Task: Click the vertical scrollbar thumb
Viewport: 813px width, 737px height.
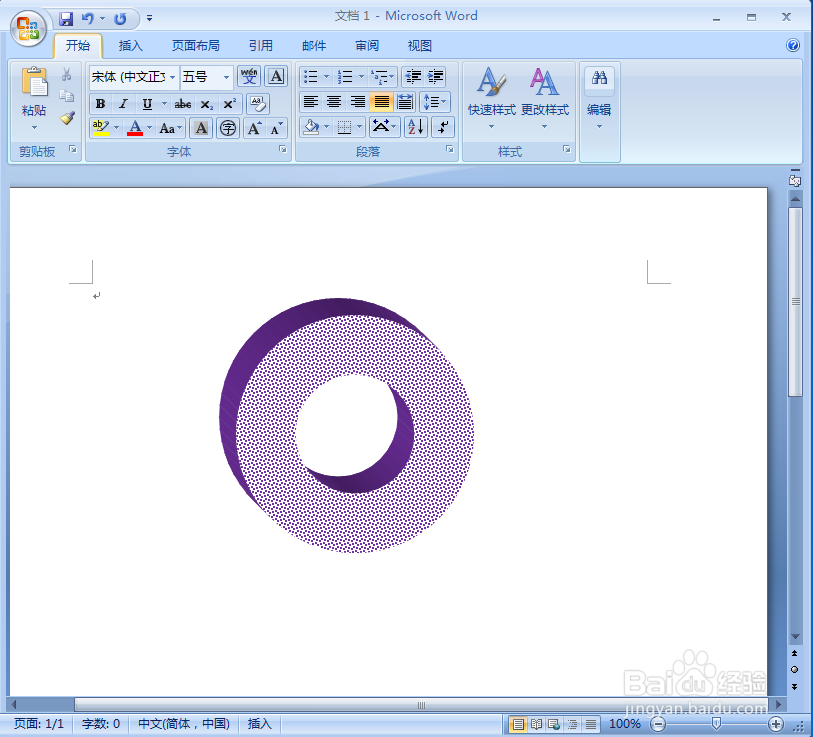Action: click(x=795, y=302)
